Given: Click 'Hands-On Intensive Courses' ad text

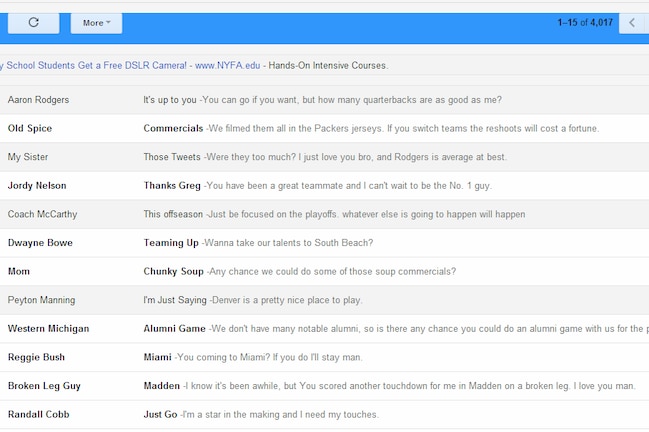Looking at the screenshot, I should [x=328, y=65].
